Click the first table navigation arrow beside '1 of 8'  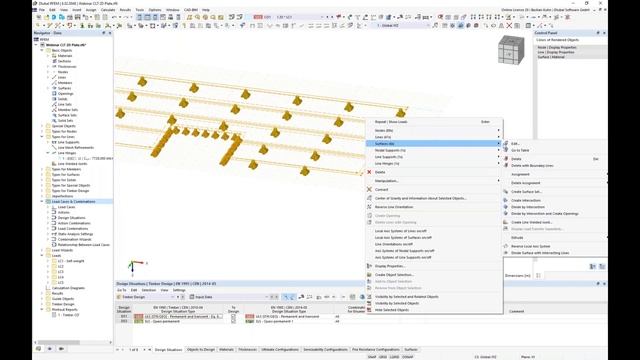tap(117, 350)
